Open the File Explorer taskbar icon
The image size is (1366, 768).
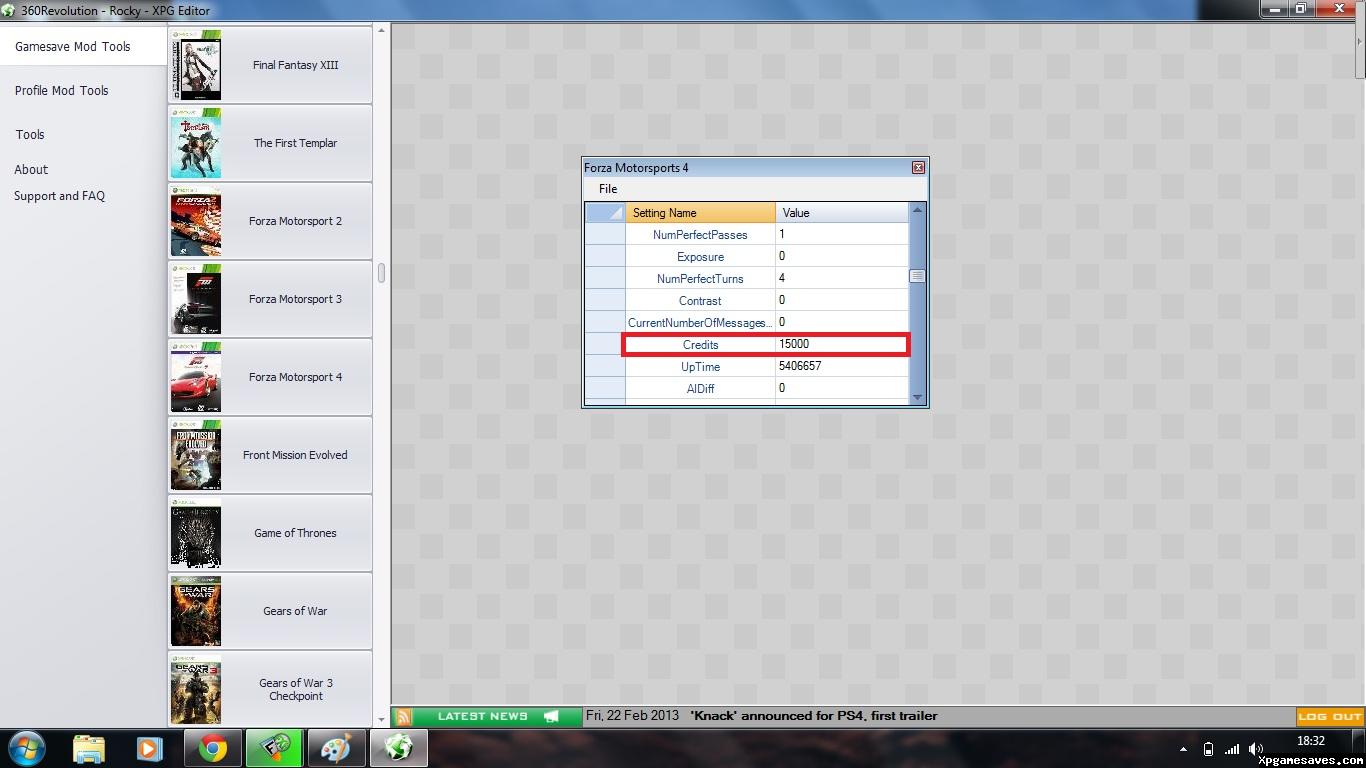click(89, 748)
